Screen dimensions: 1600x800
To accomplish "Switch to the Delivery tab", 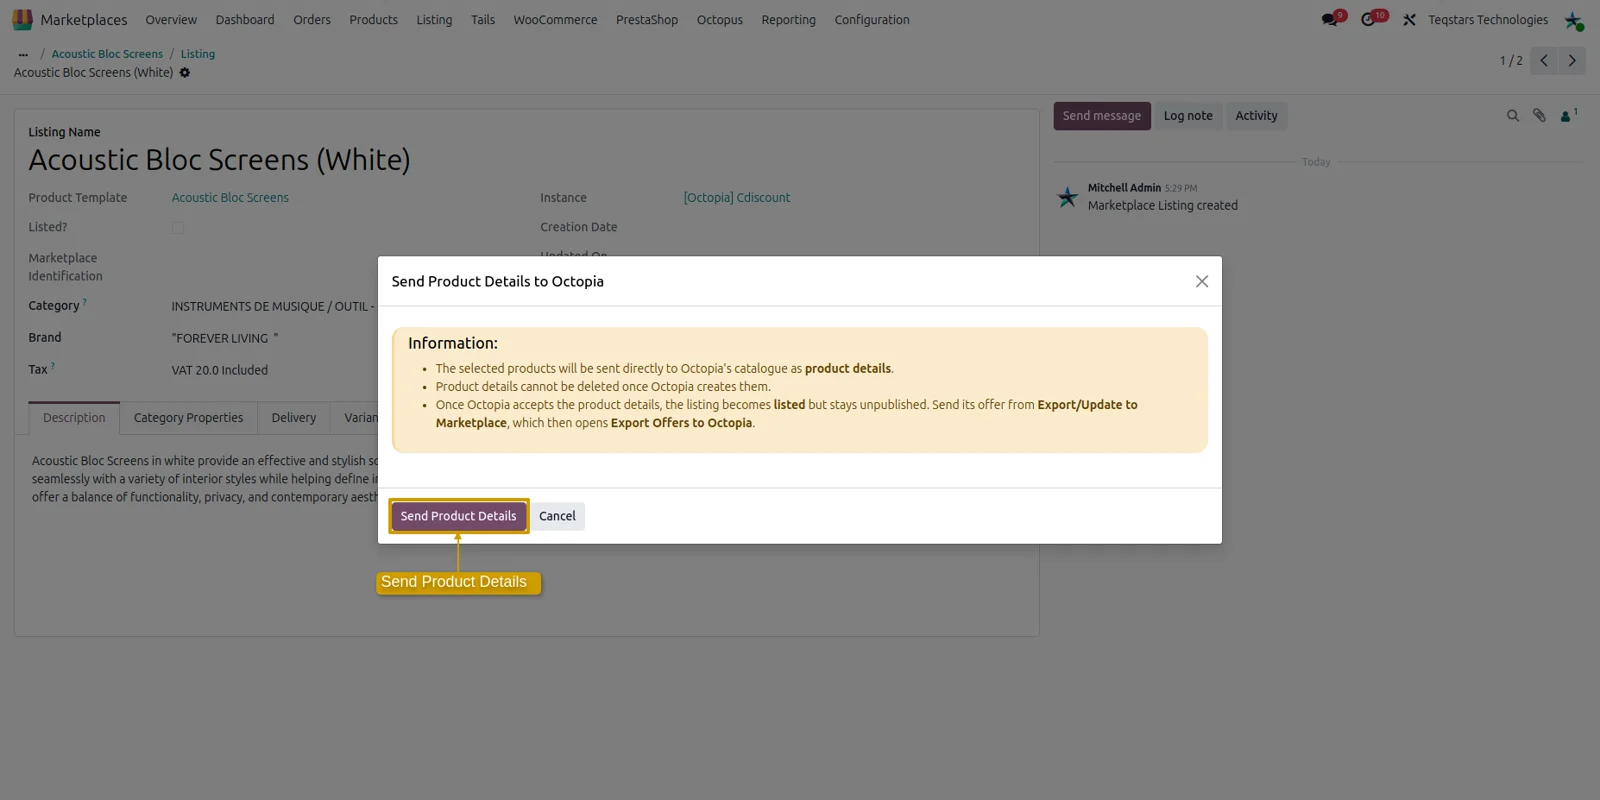I will coord(294,418).
